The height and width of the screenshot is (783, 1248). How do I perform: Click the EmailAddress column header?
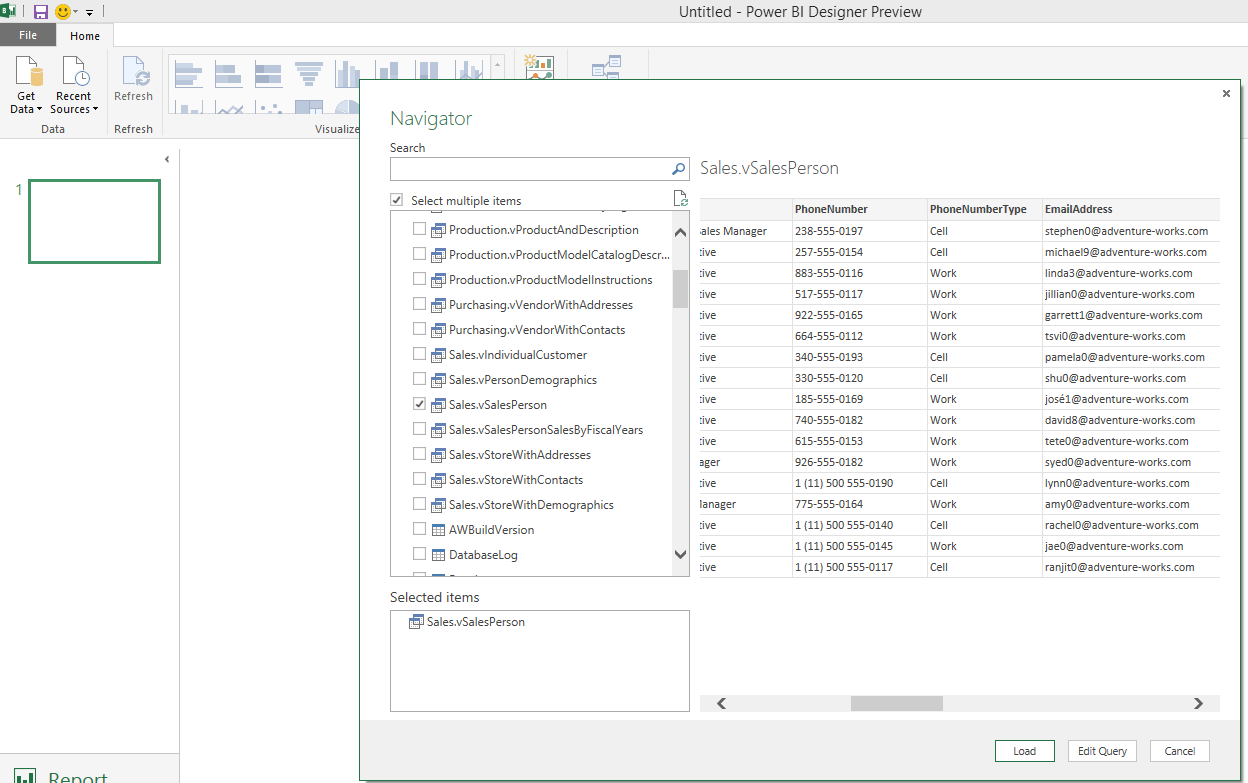click(1131, 209)
